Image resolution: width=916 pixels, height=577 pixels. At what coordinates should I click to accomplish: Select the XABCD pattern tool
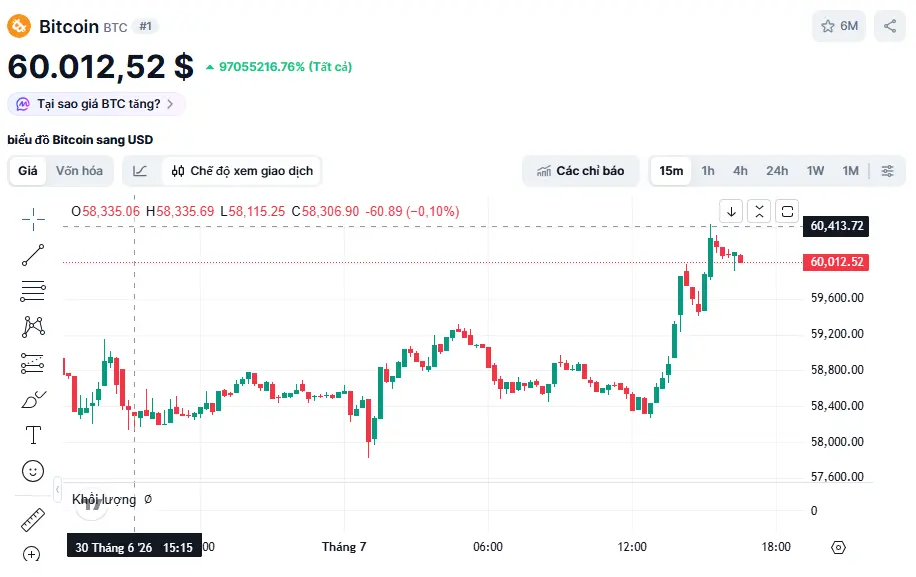[33, 326]
